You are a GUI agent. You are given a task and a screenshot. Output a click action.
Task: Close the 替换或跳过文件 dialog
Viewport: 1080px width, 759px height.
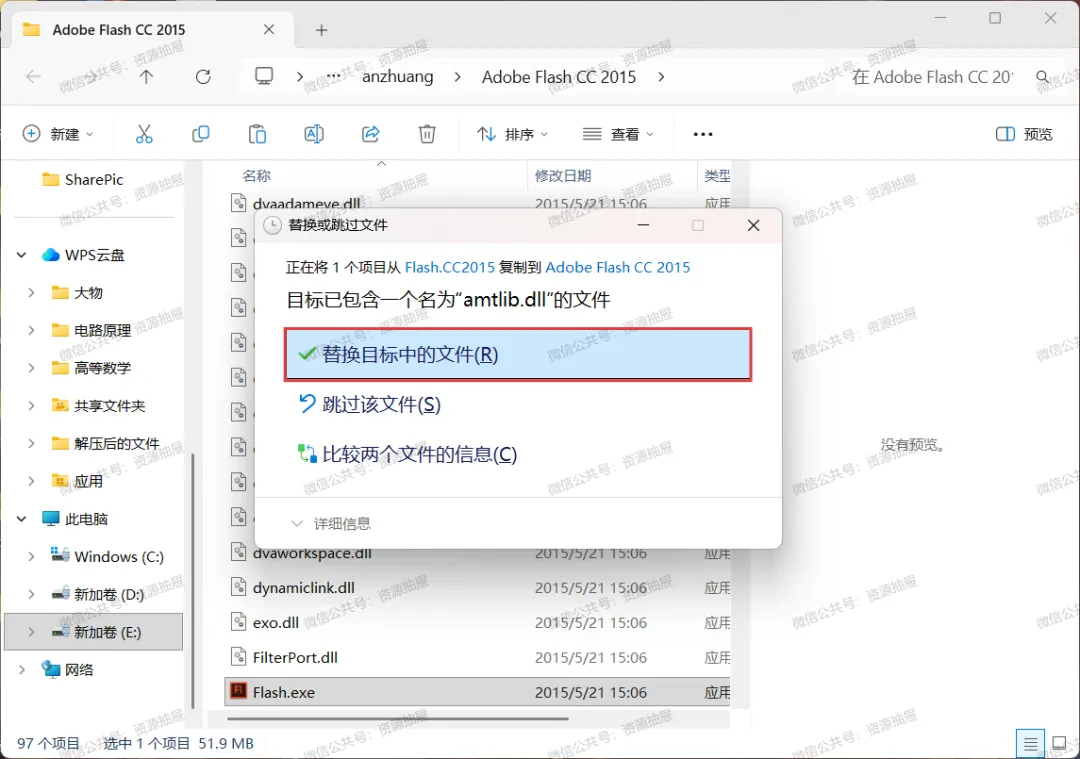pyautogui.click(x=754, y=225)
